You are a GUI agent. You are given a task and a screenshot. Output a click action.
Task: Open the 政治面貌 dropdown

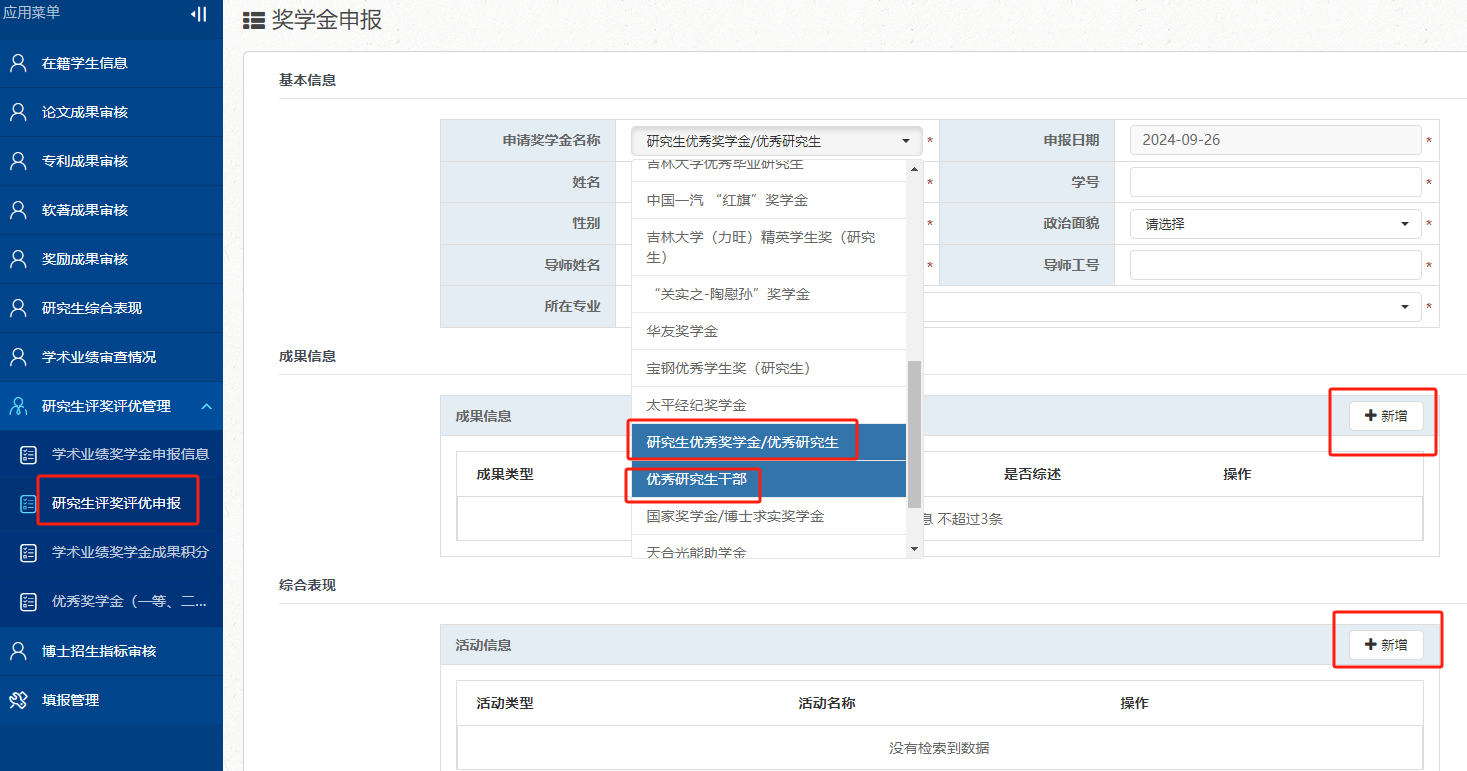pos(1275,224)
